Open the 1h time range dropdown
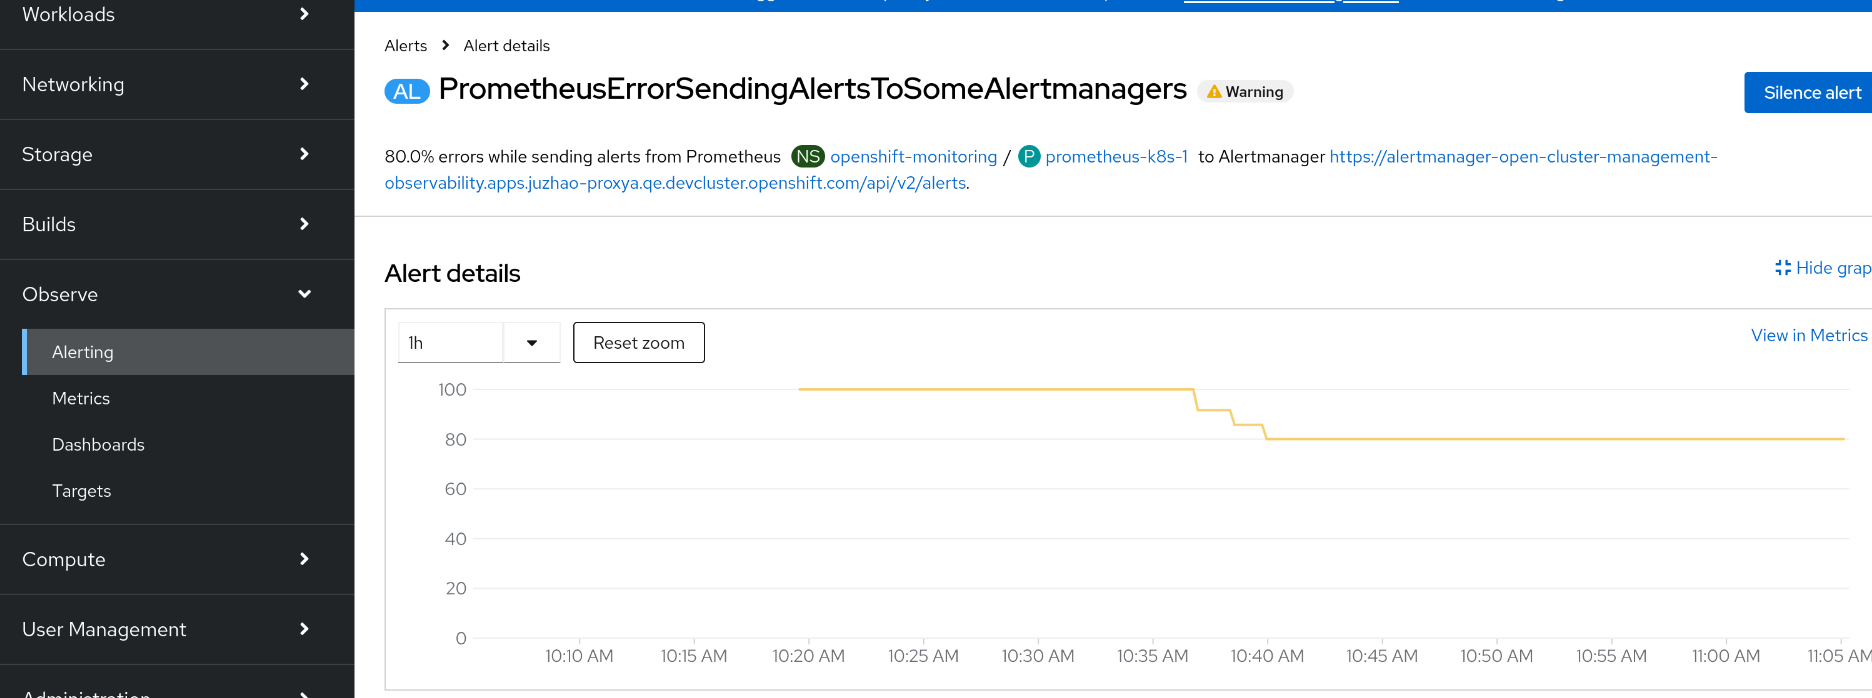 pos(479,343)
